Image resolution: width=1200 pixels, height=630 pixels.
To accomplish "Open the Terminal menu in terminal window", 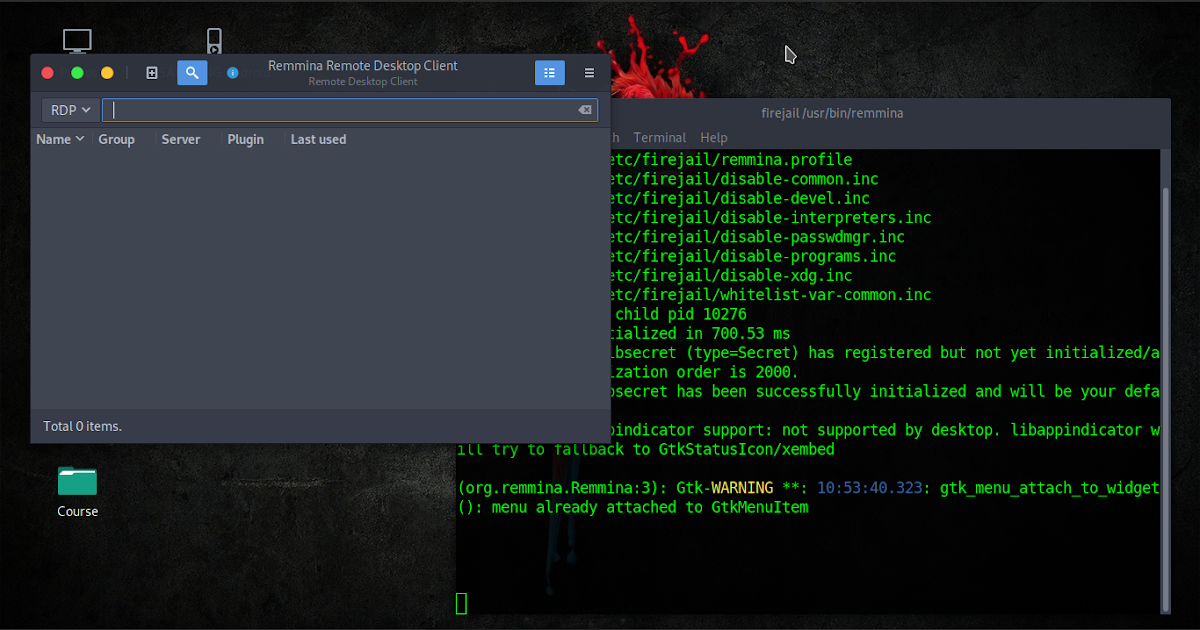I will [659, 138].
